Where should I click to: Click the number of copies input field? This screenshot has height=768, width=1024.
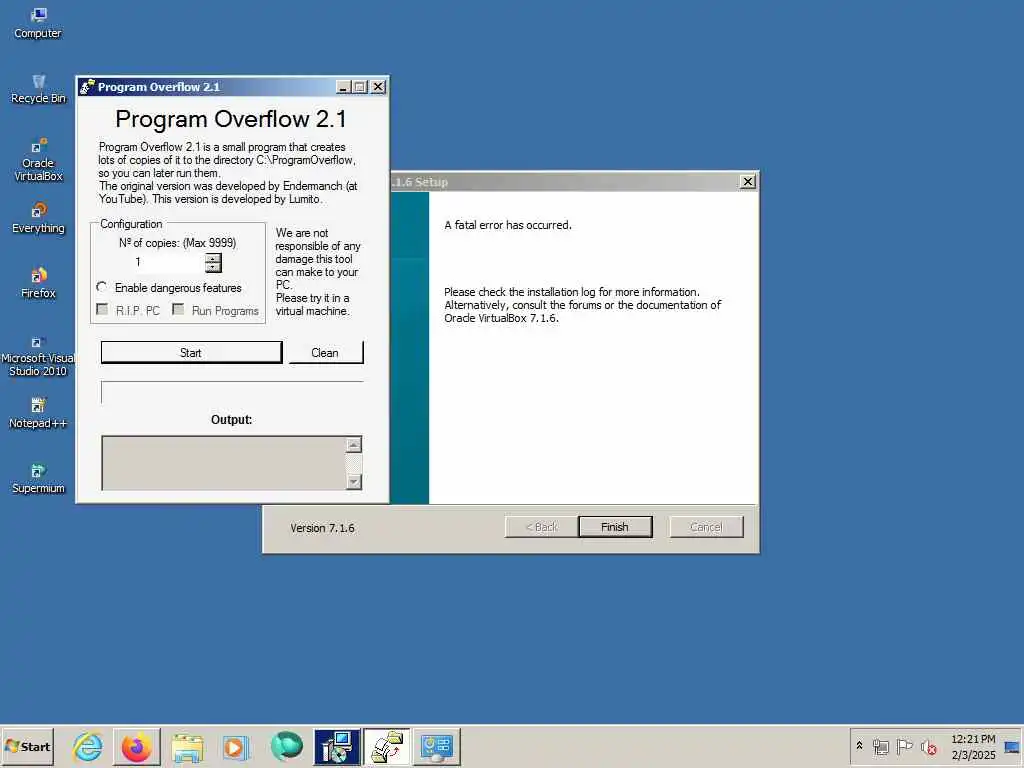point(168,263)
